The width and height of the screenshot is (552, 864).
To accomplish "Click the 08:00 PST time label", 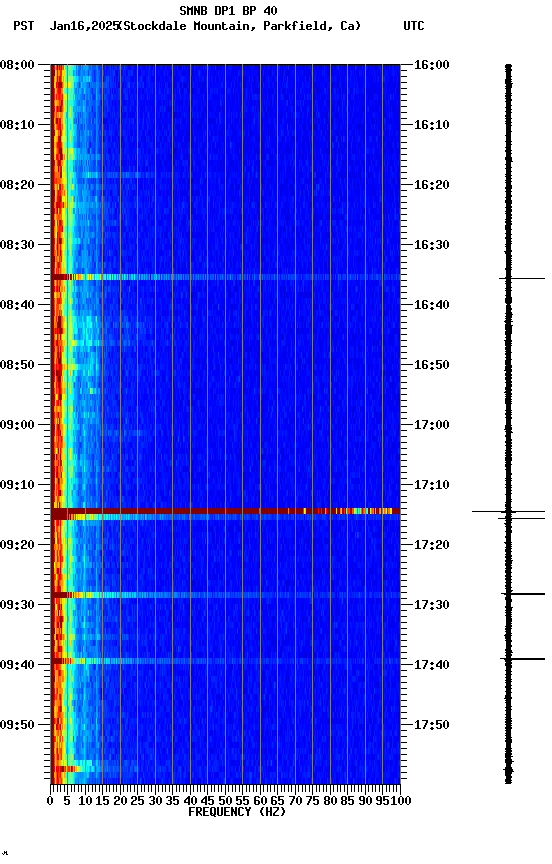I will pos(17,65).
